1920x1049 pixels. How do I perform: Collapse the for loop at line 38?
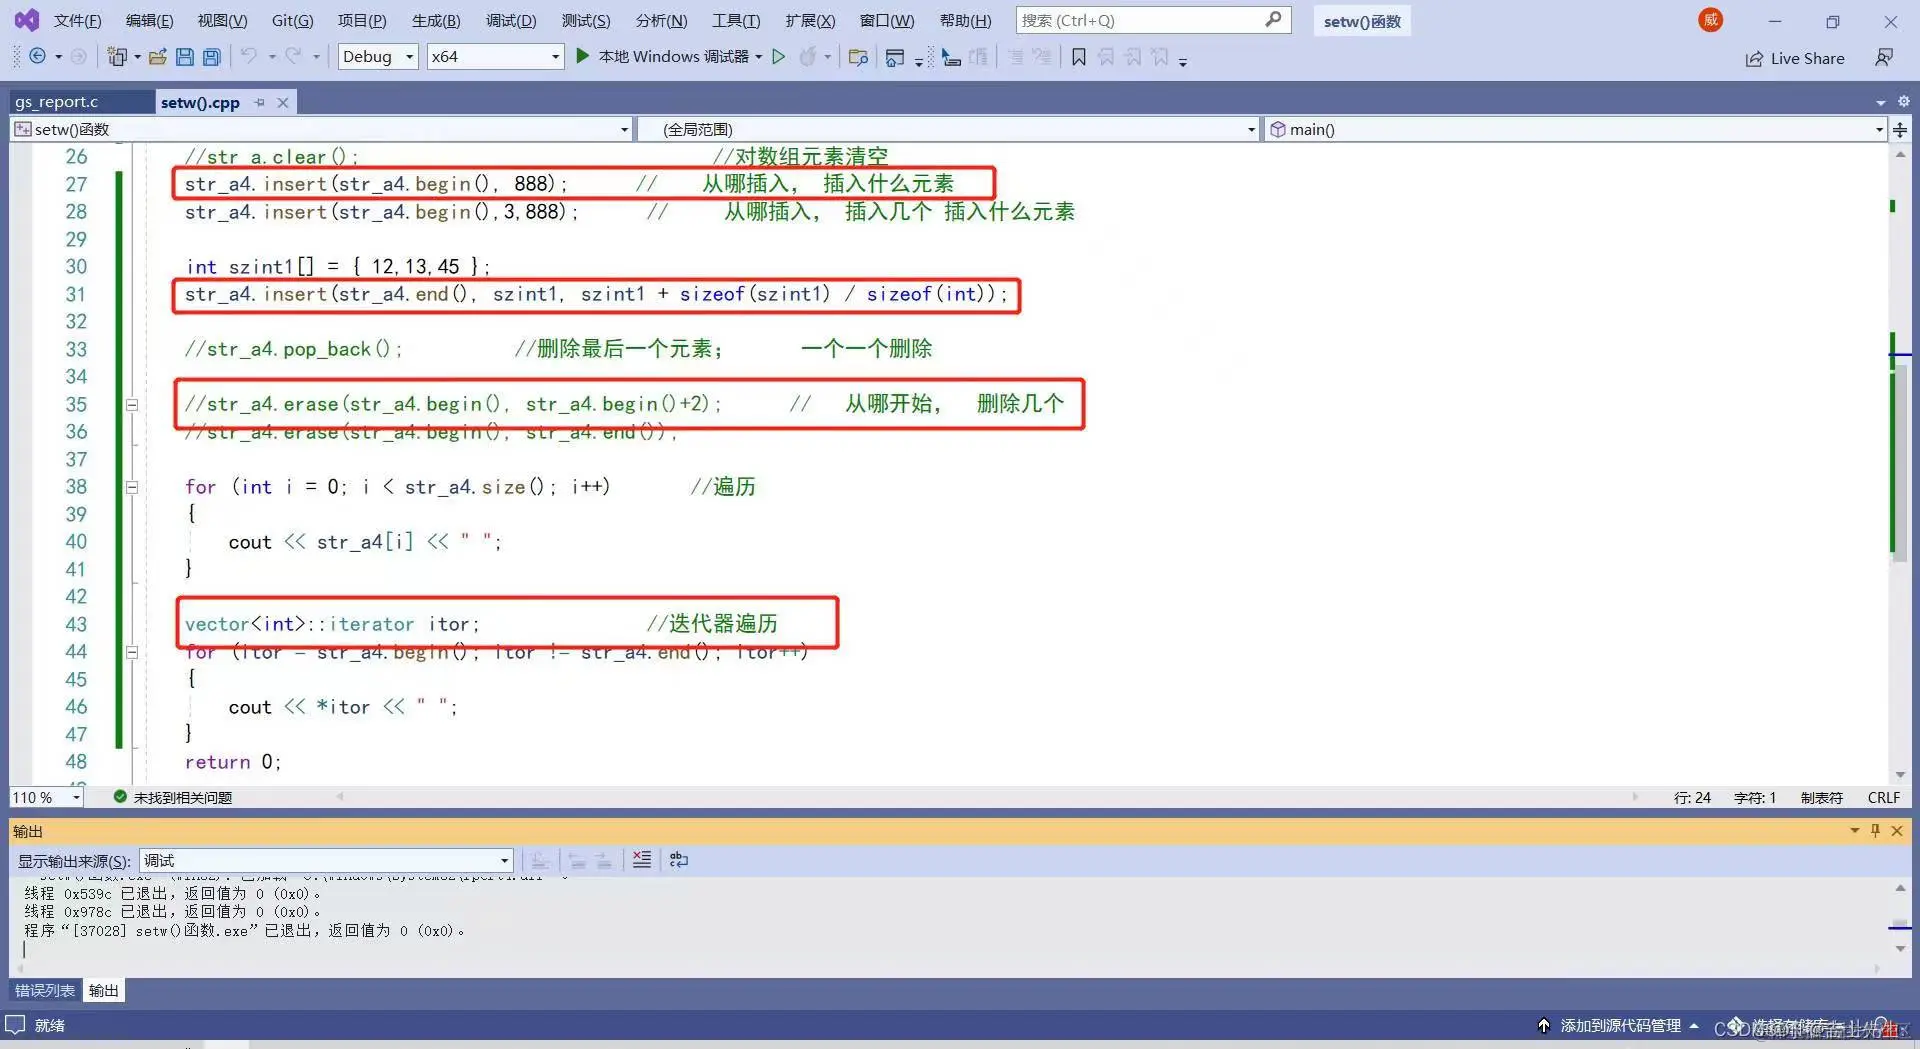[x=131, y=487]
